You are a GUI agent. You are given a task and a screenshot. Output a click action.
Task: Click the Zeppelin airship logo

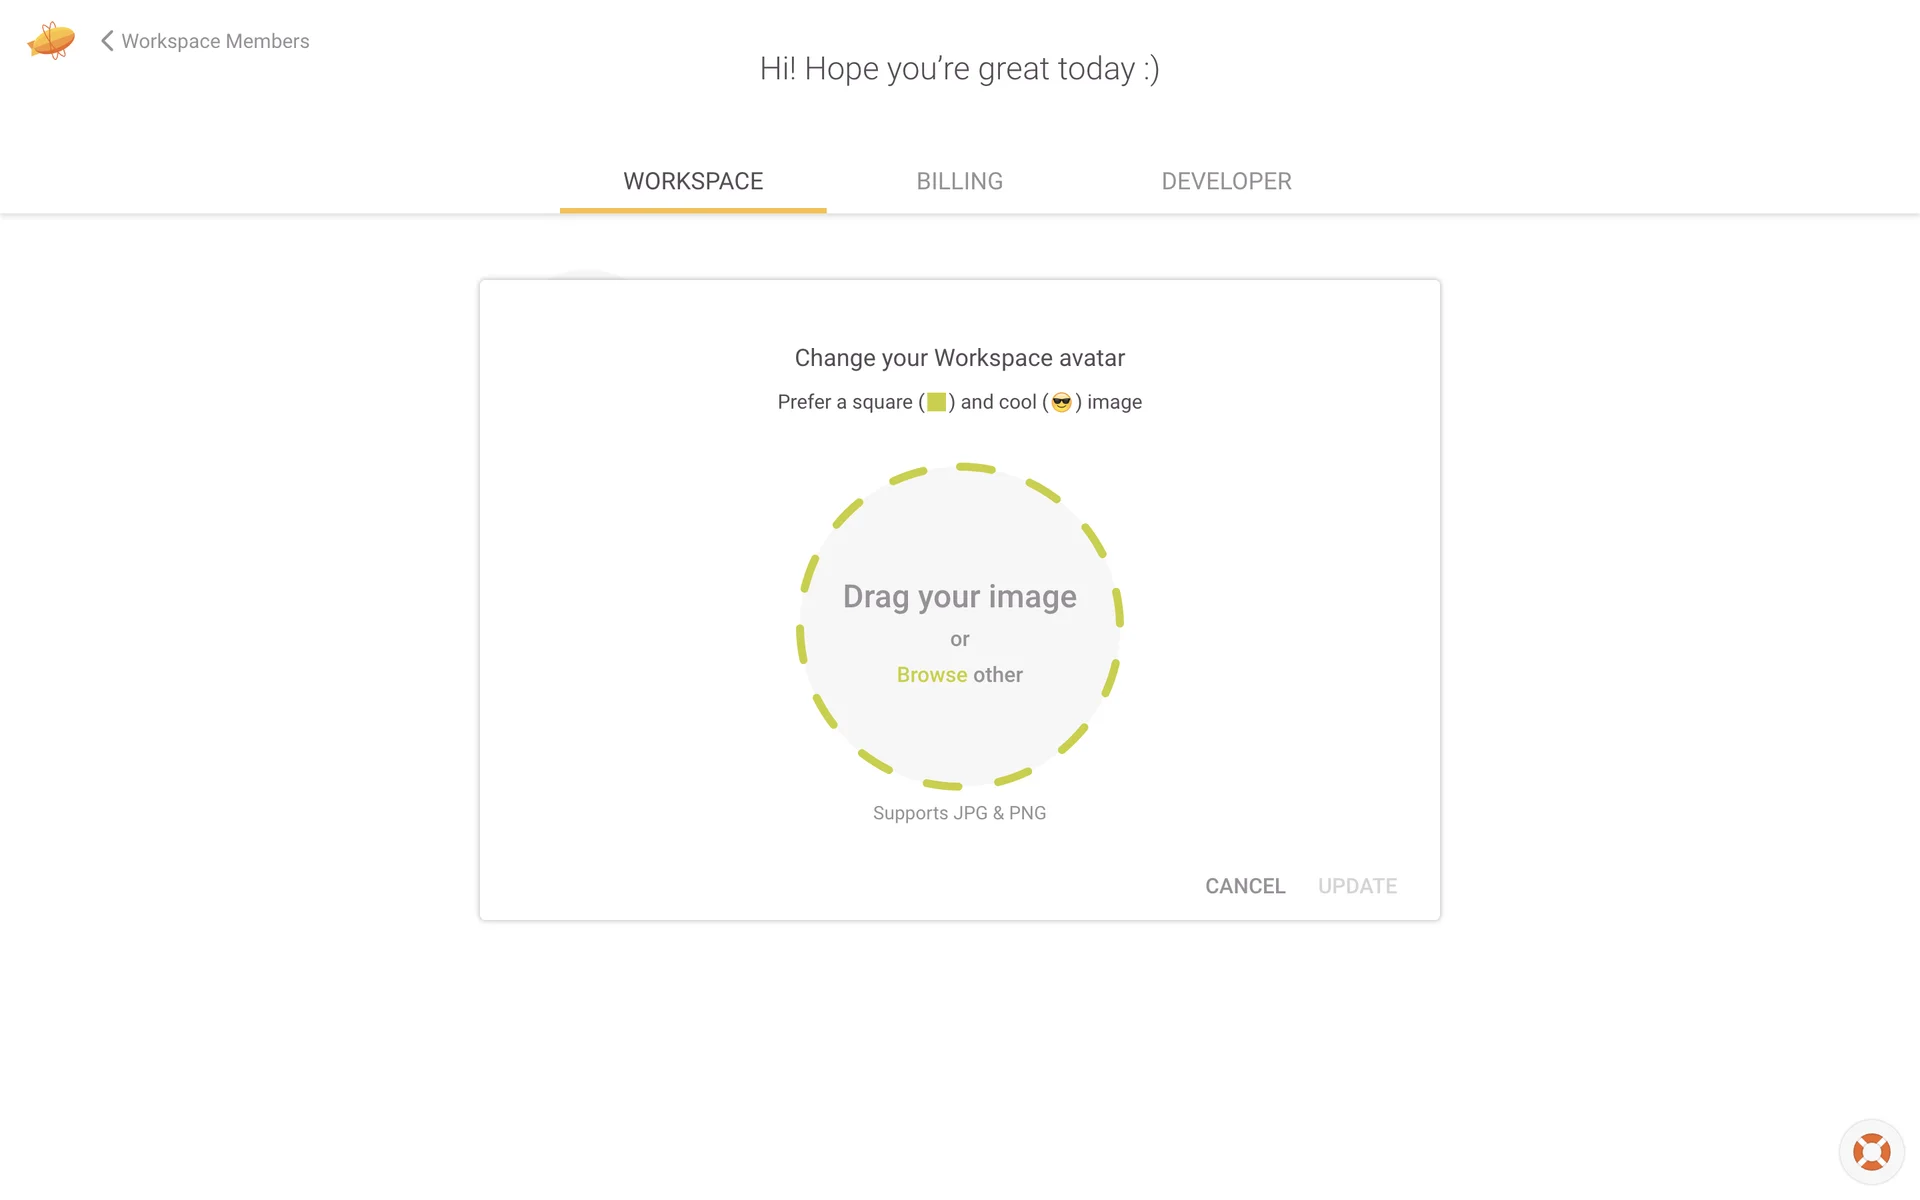tap(51, 41)
